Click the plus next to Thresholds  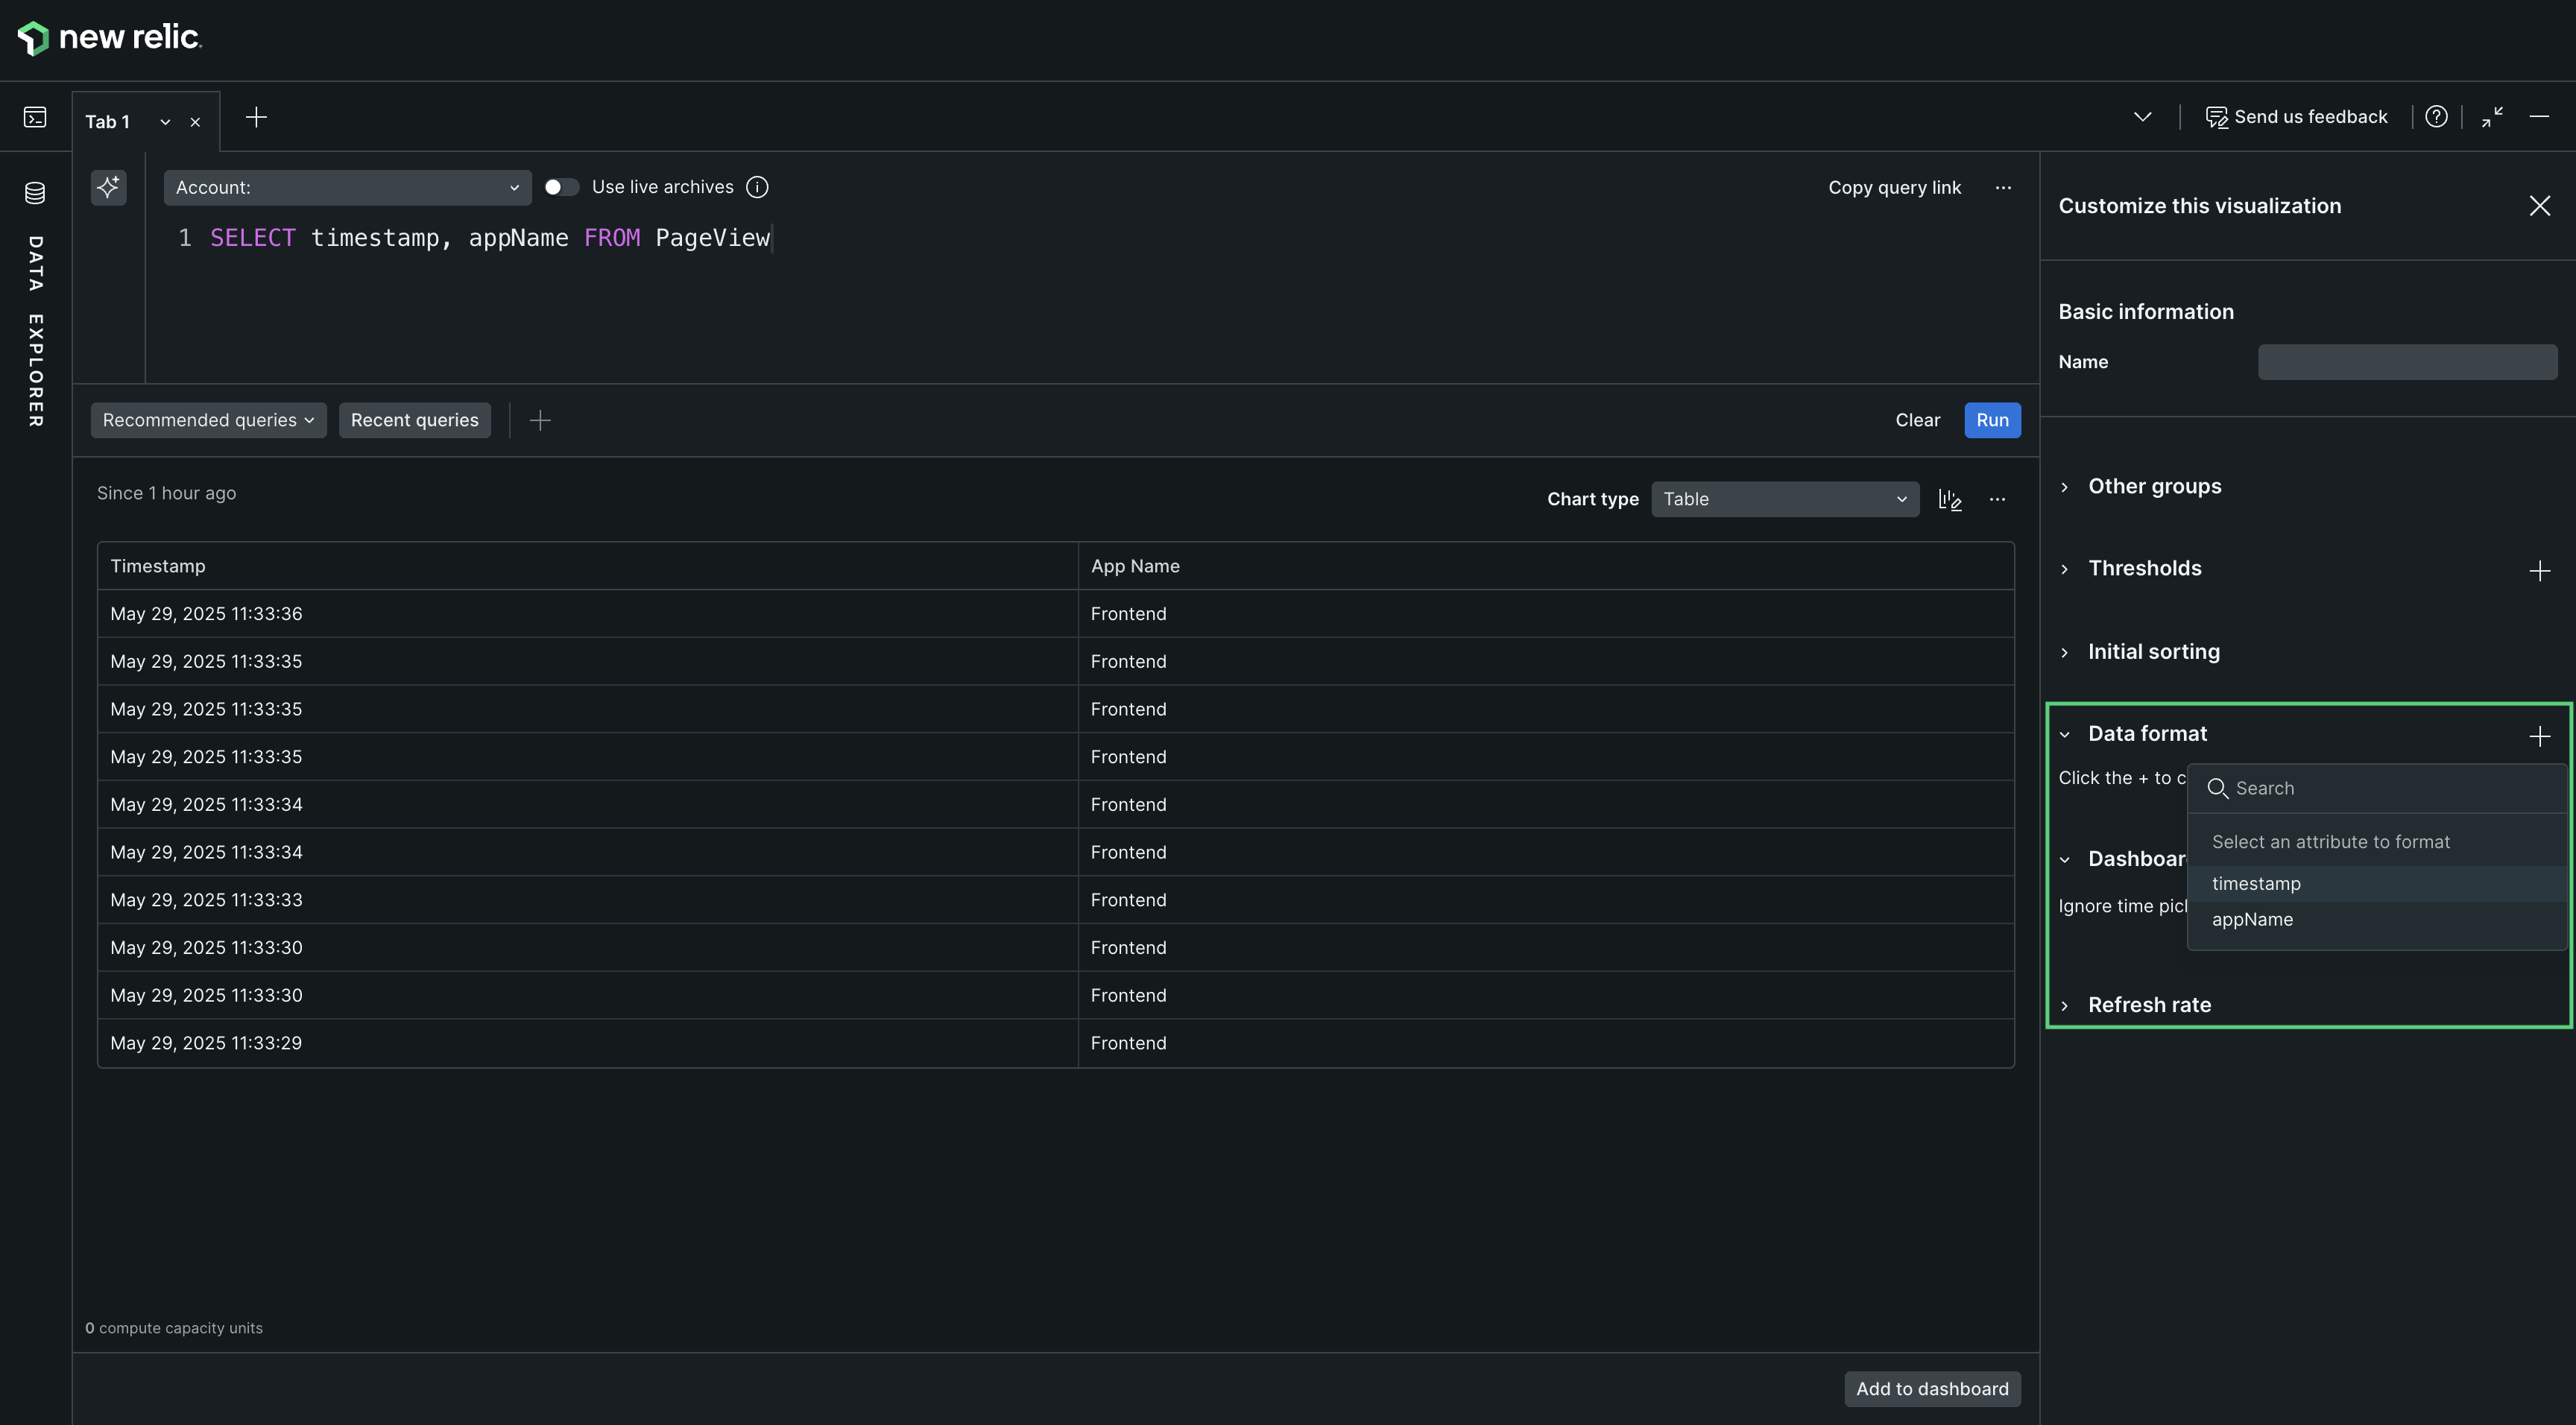click(2539, 571)
